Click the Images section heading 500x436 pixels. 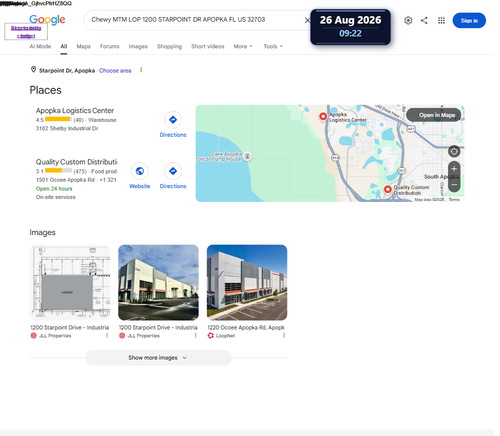coord(42,232)
